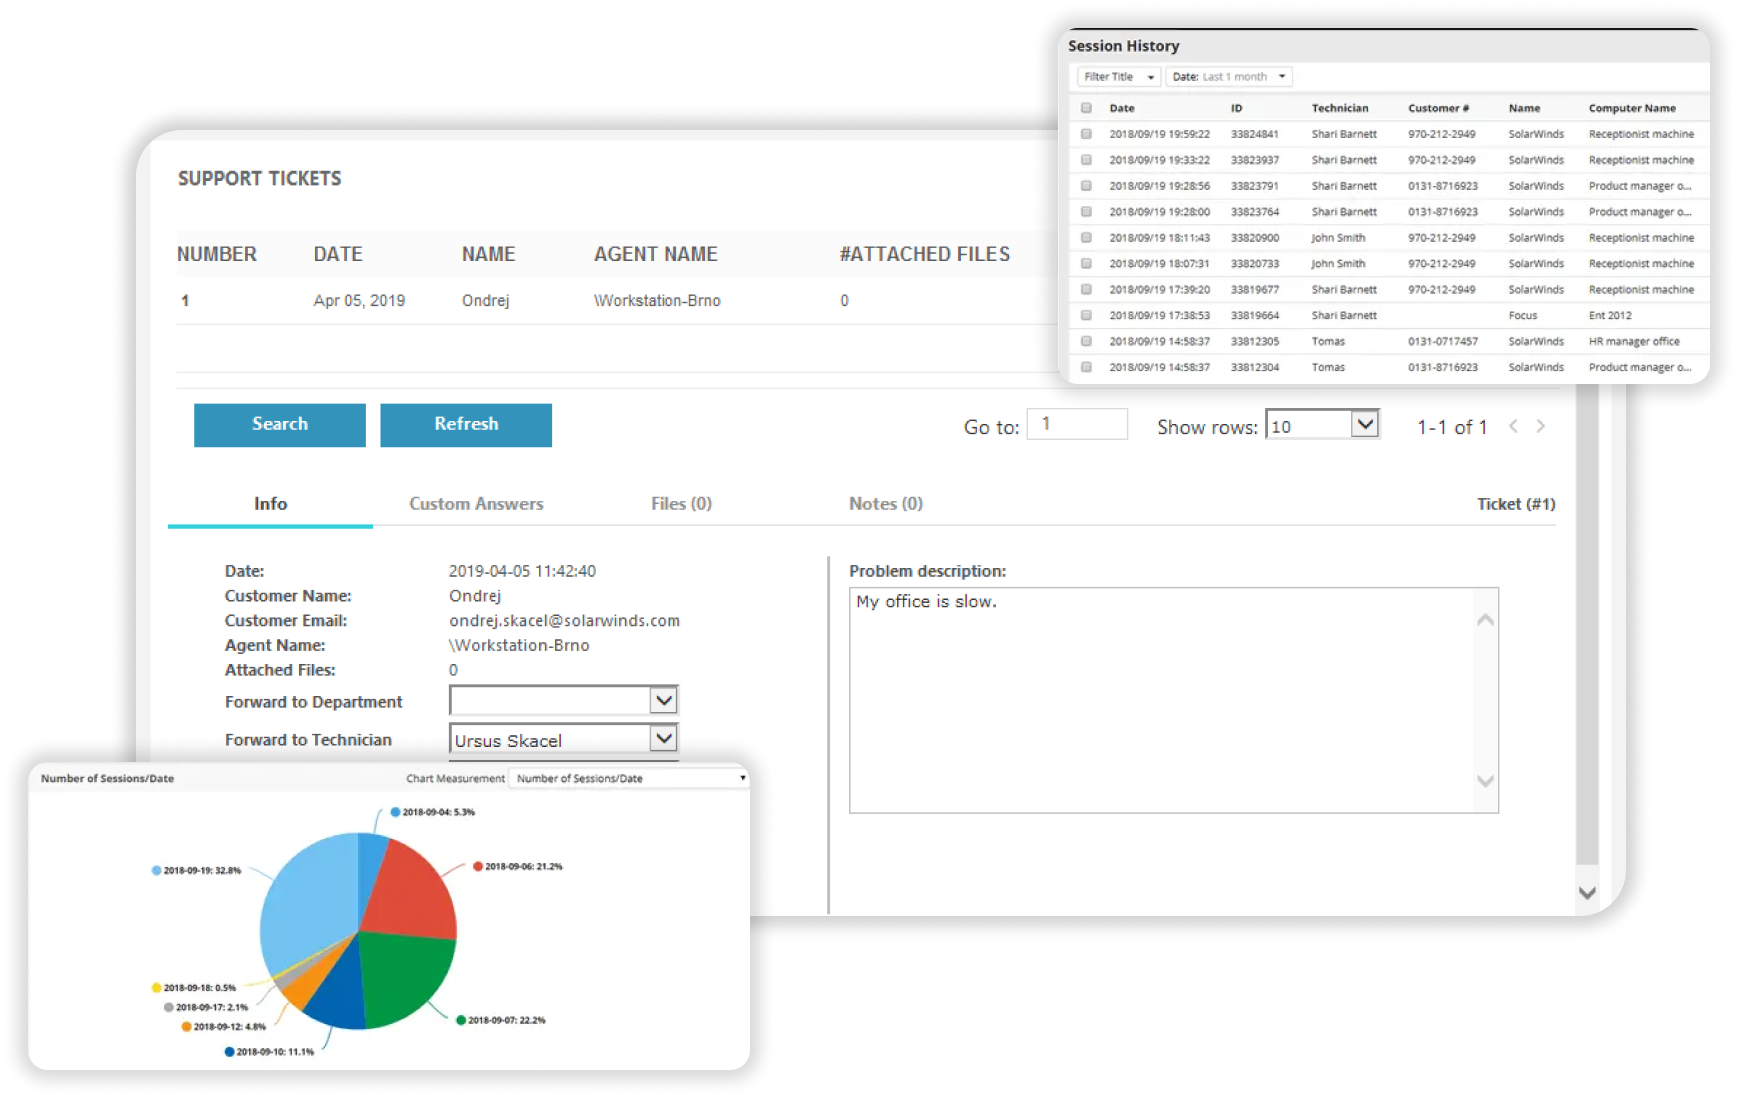Go to next page of tickets
Screen dimensions: 1738x1098
coord(1541,426)
